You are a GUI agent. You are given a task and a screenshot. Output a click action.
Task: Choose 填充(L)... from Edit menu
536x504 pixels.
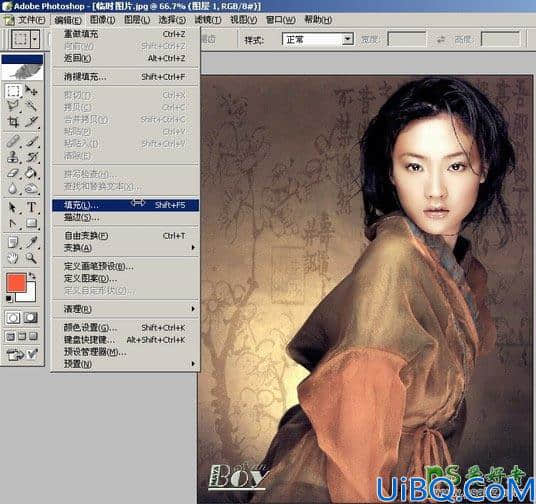point(125,205)
